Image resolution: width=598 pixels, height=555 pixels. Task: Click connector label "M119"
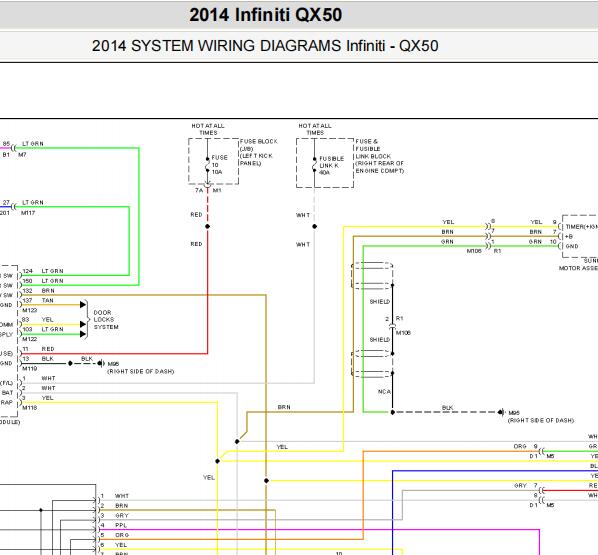30,368
